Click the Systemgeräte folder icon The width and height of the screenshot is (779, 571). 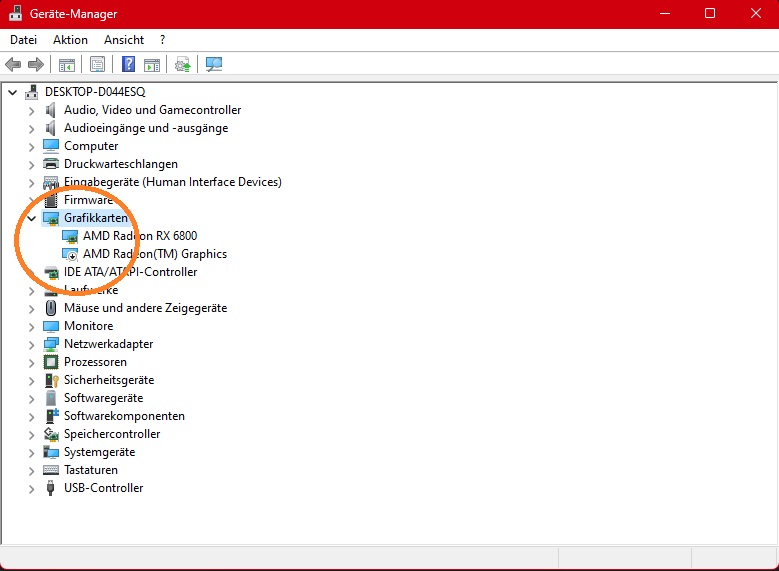pos(51,452)
